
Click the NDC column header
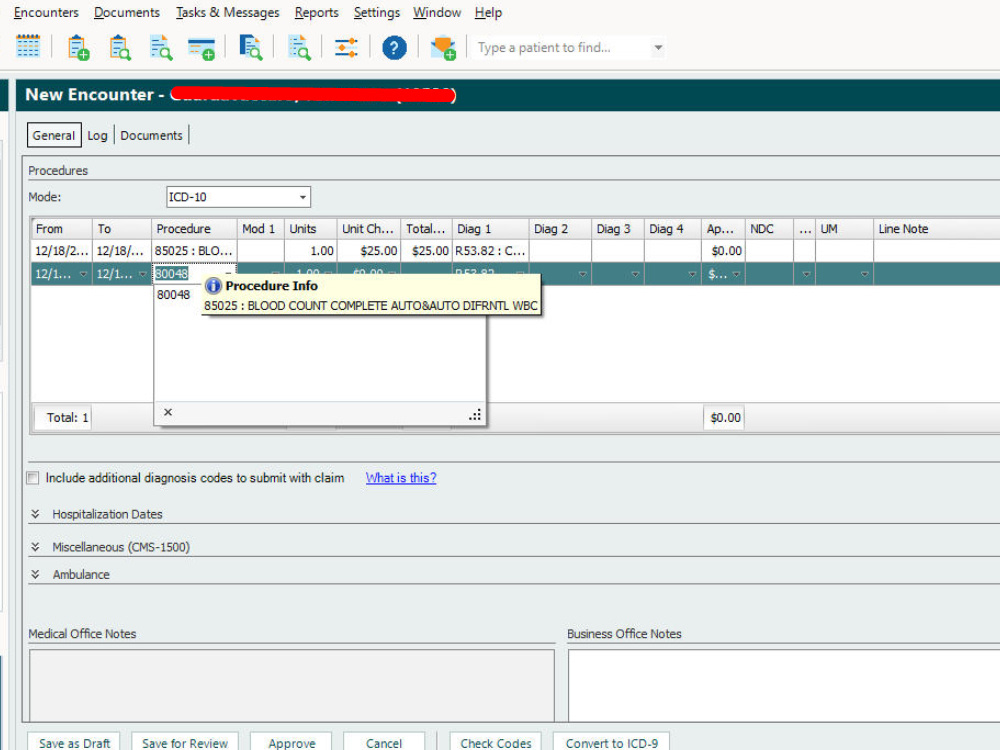pyautogui.click(x=769, y=228)
